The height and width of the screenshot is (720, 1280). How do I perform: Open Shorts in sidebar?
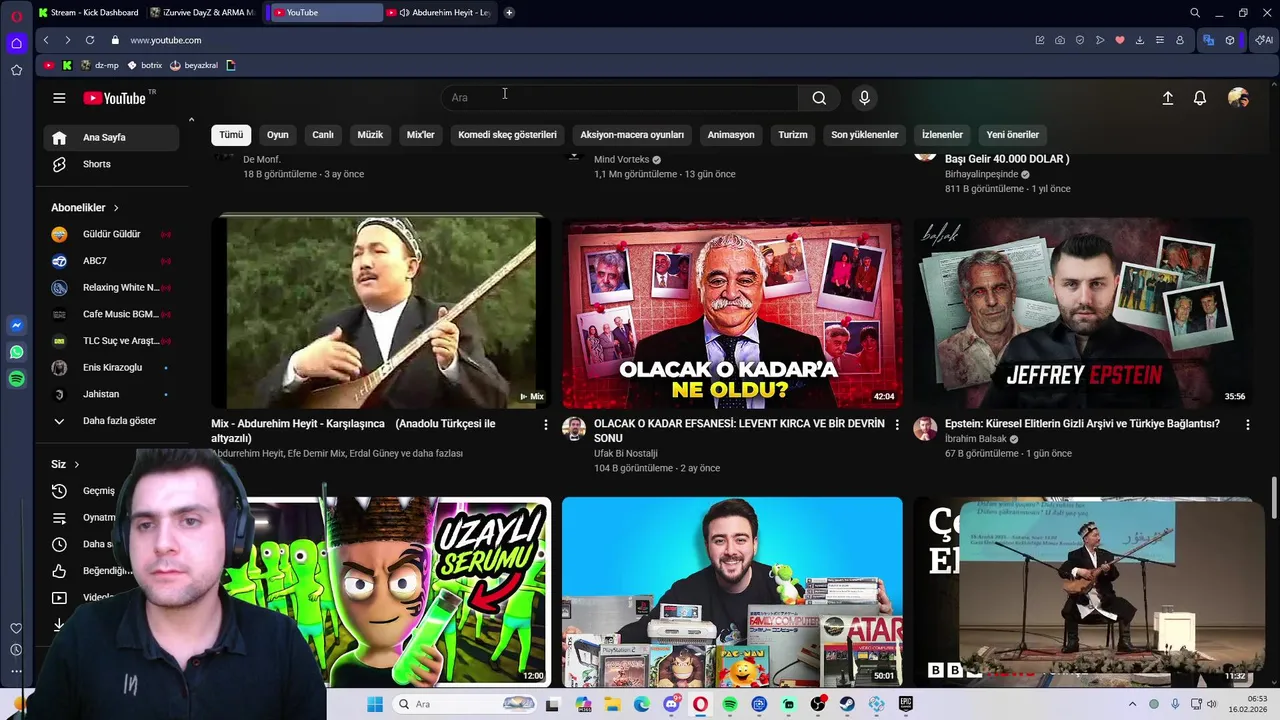[x=111, y=164]
